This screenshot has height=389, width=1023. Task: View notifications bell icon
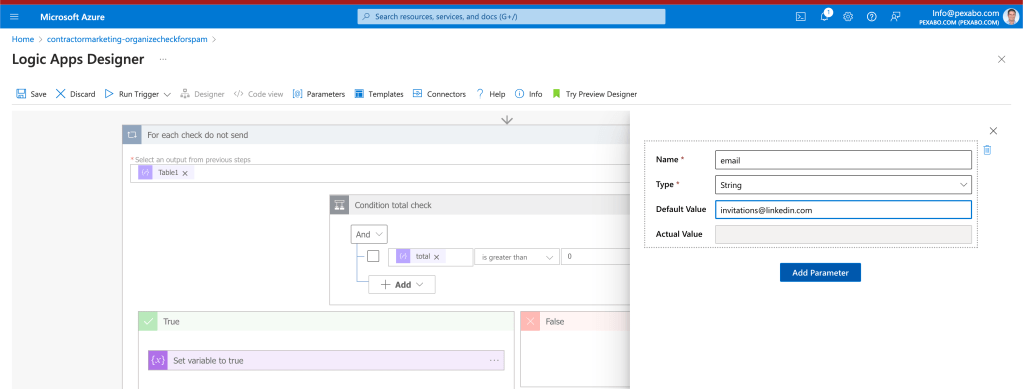[824, 17]
